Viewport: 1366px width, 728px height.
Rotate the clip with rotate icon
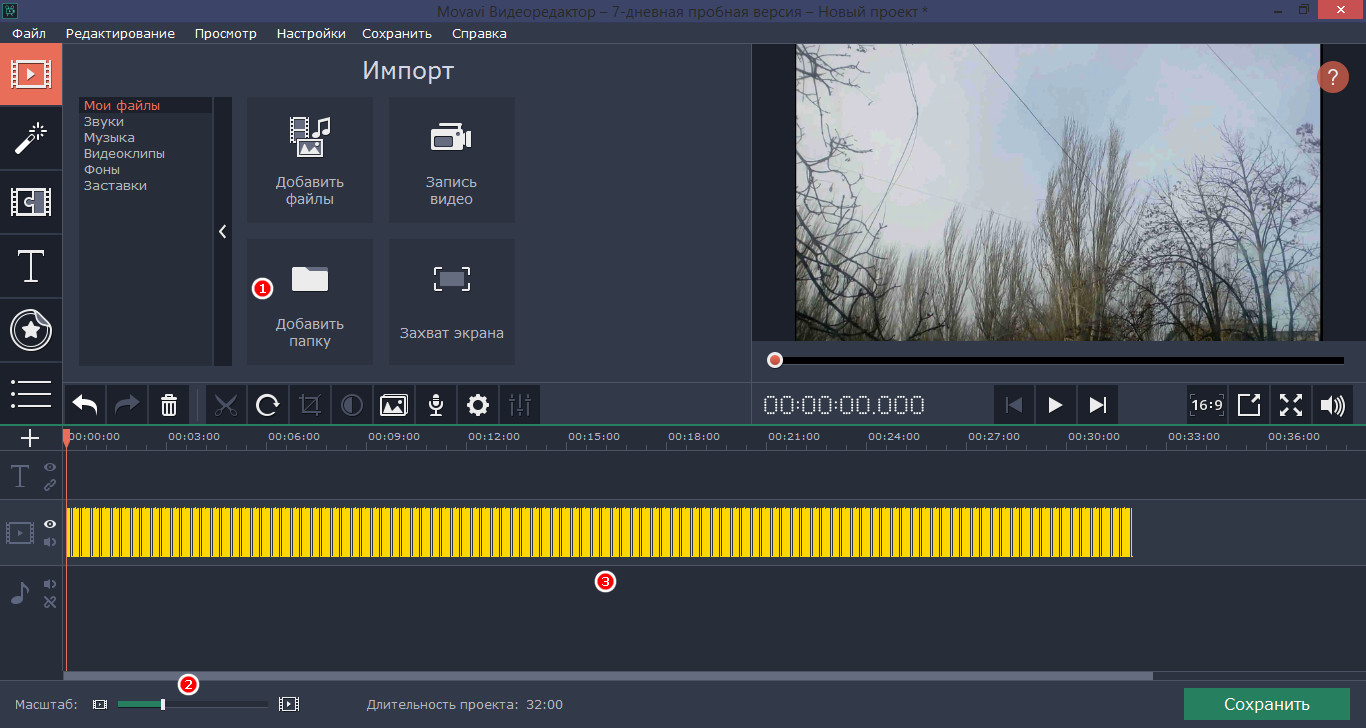pyautogui.click(x=268, y=405)
